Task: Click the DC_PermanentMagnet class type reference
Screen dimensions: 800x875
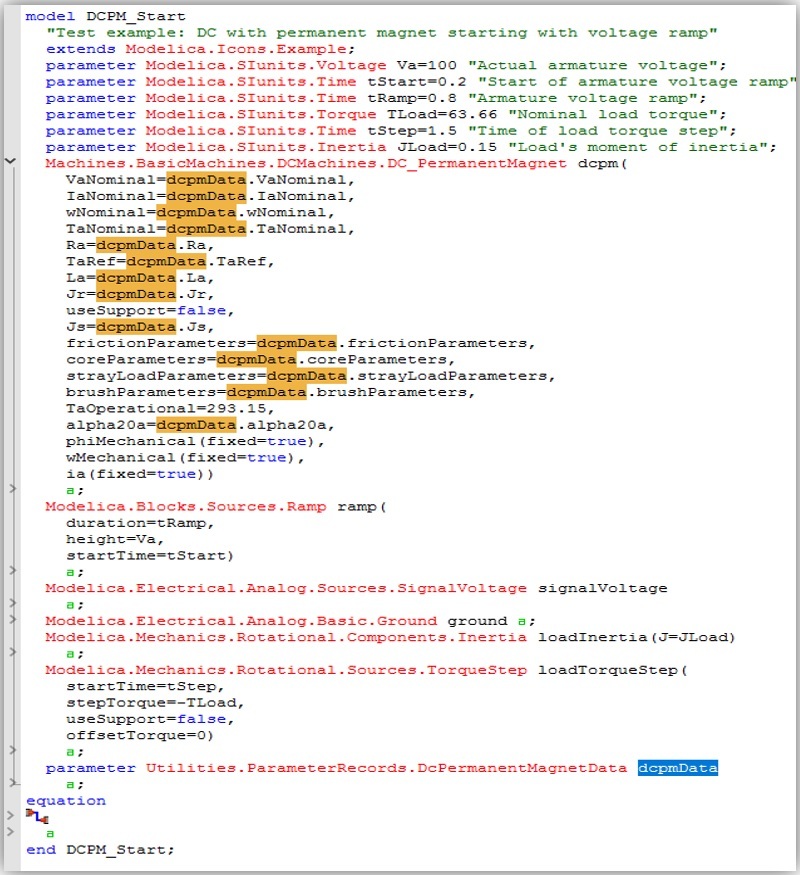Action: [x=306, y=164]
